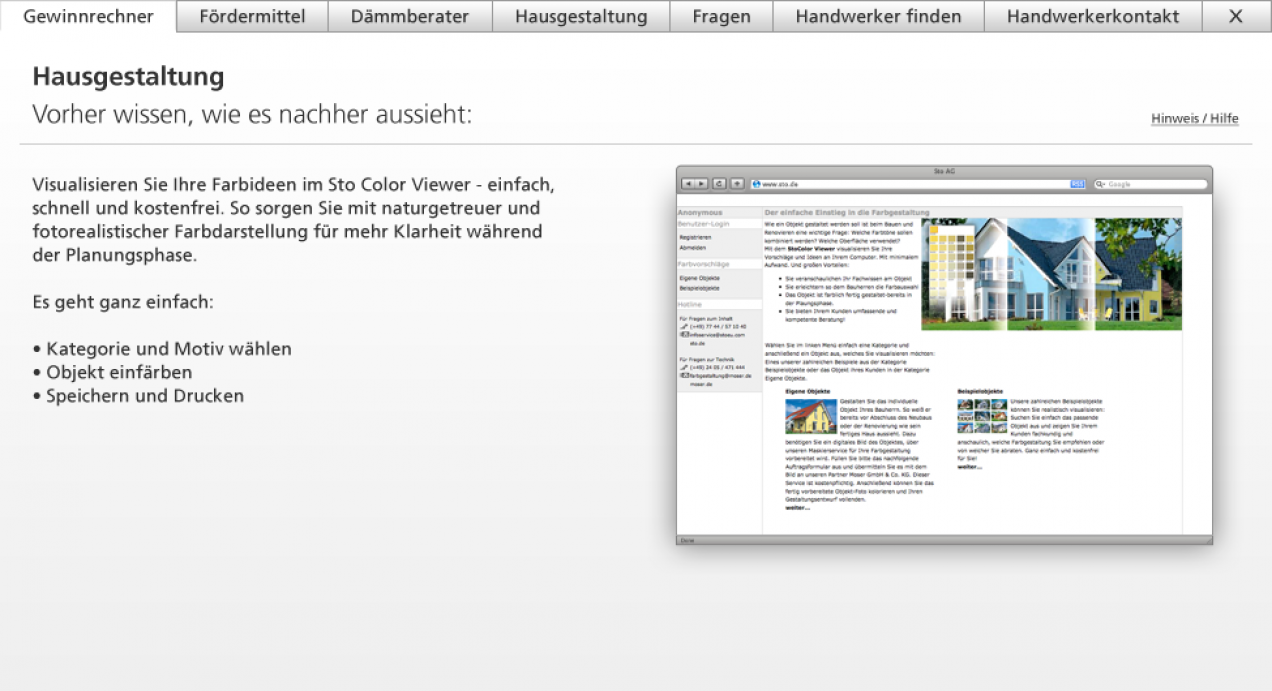Close the overlay using the X tab

click(x=1236, y=16)
